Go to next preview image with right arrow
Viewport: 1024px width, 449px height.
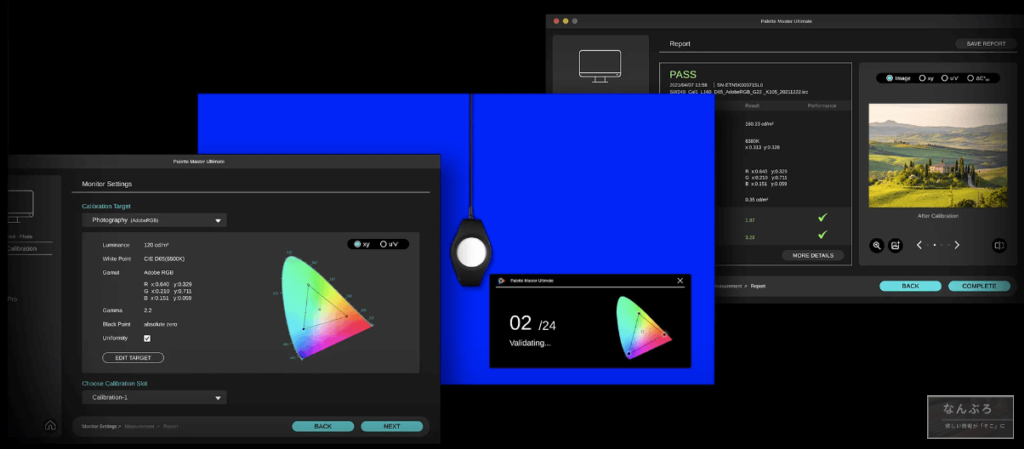pos(957,245)
